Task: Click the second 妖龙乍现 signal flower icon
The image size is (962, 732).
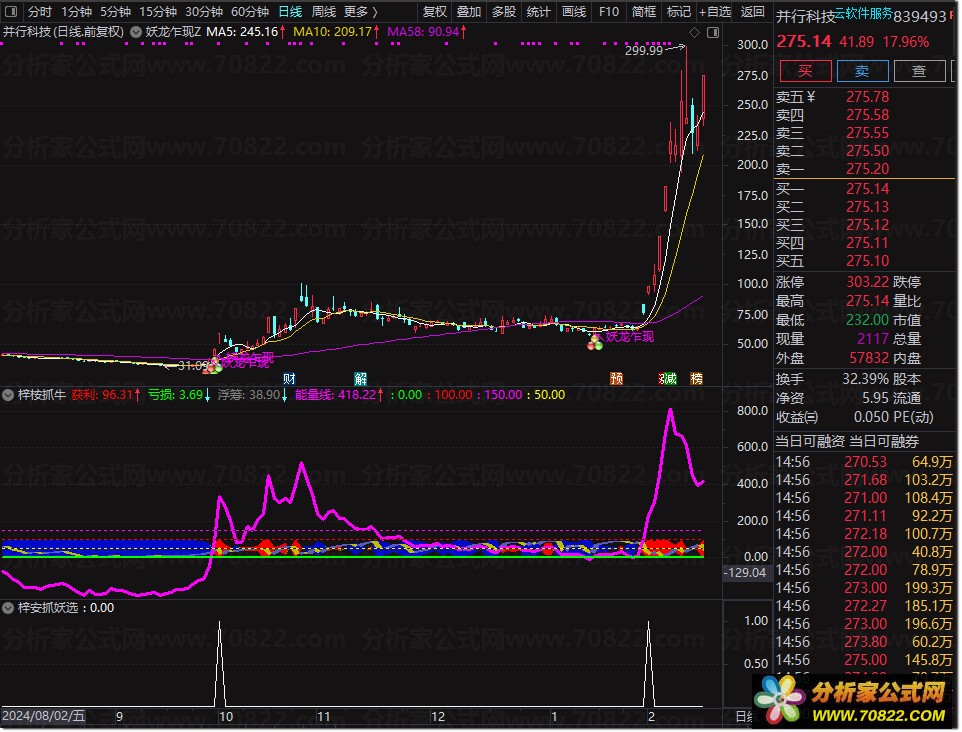Action: (x=595, y=343)
